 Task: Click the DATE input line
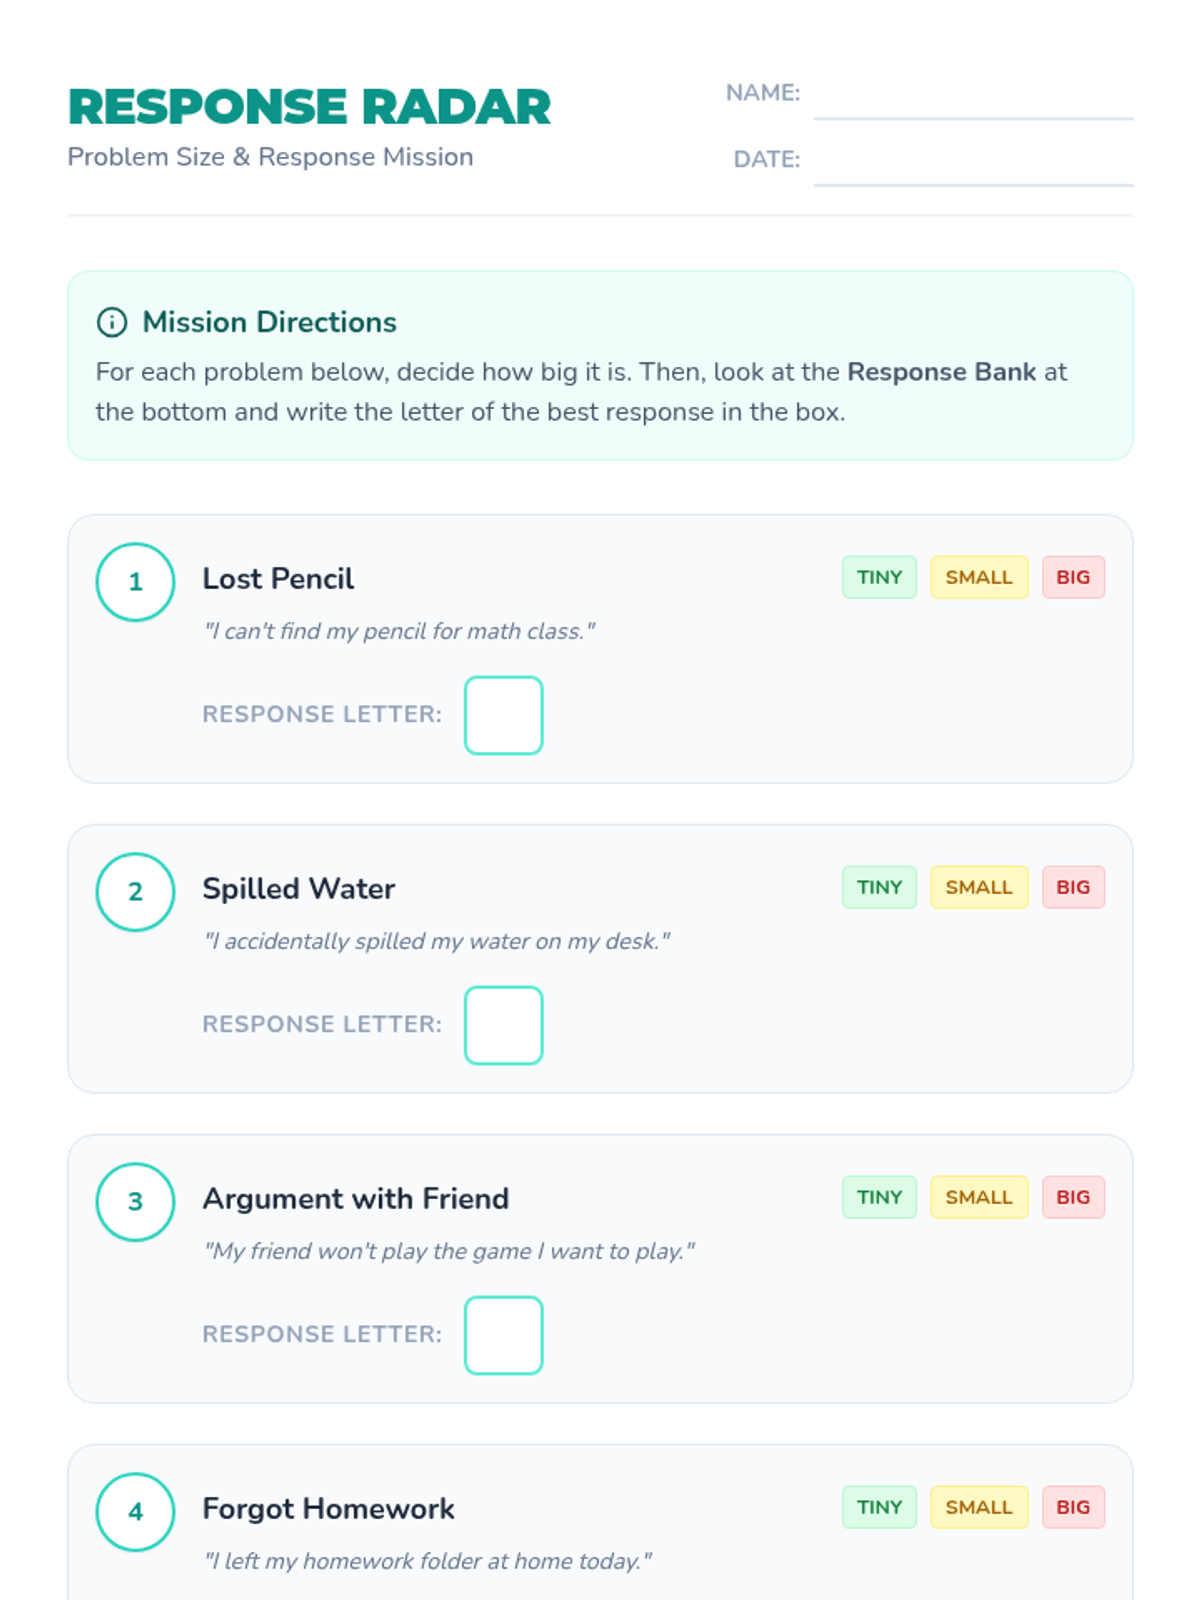point(973,163)
